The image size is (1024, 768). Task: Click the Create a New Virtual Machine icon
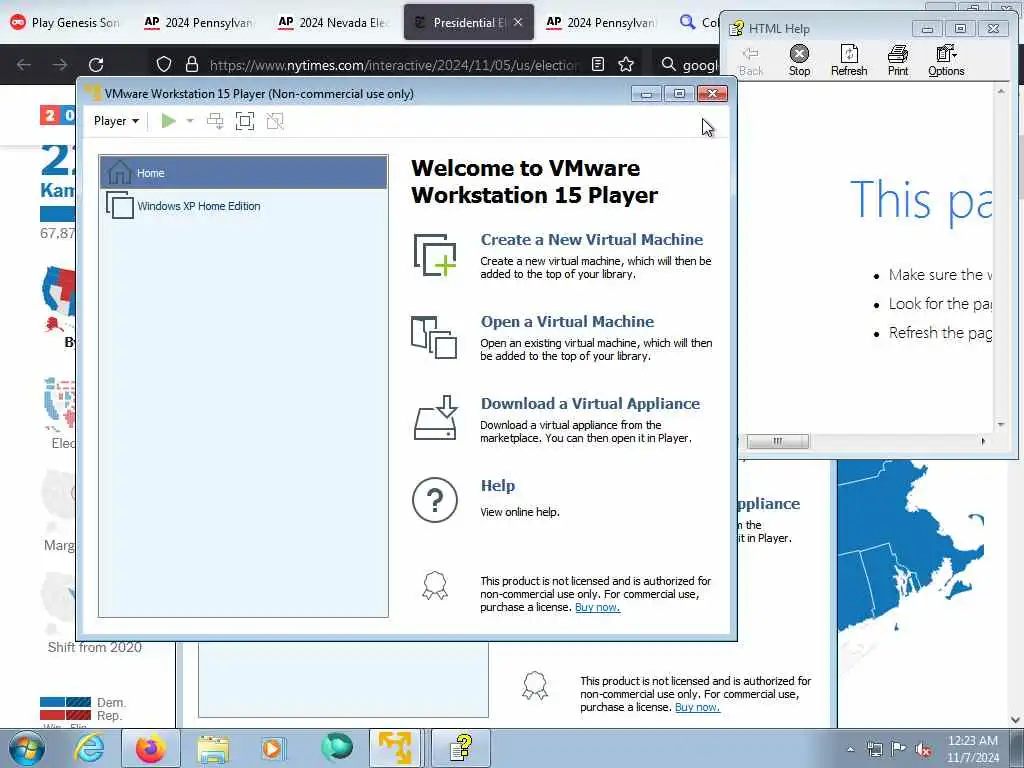coord(434,255)
